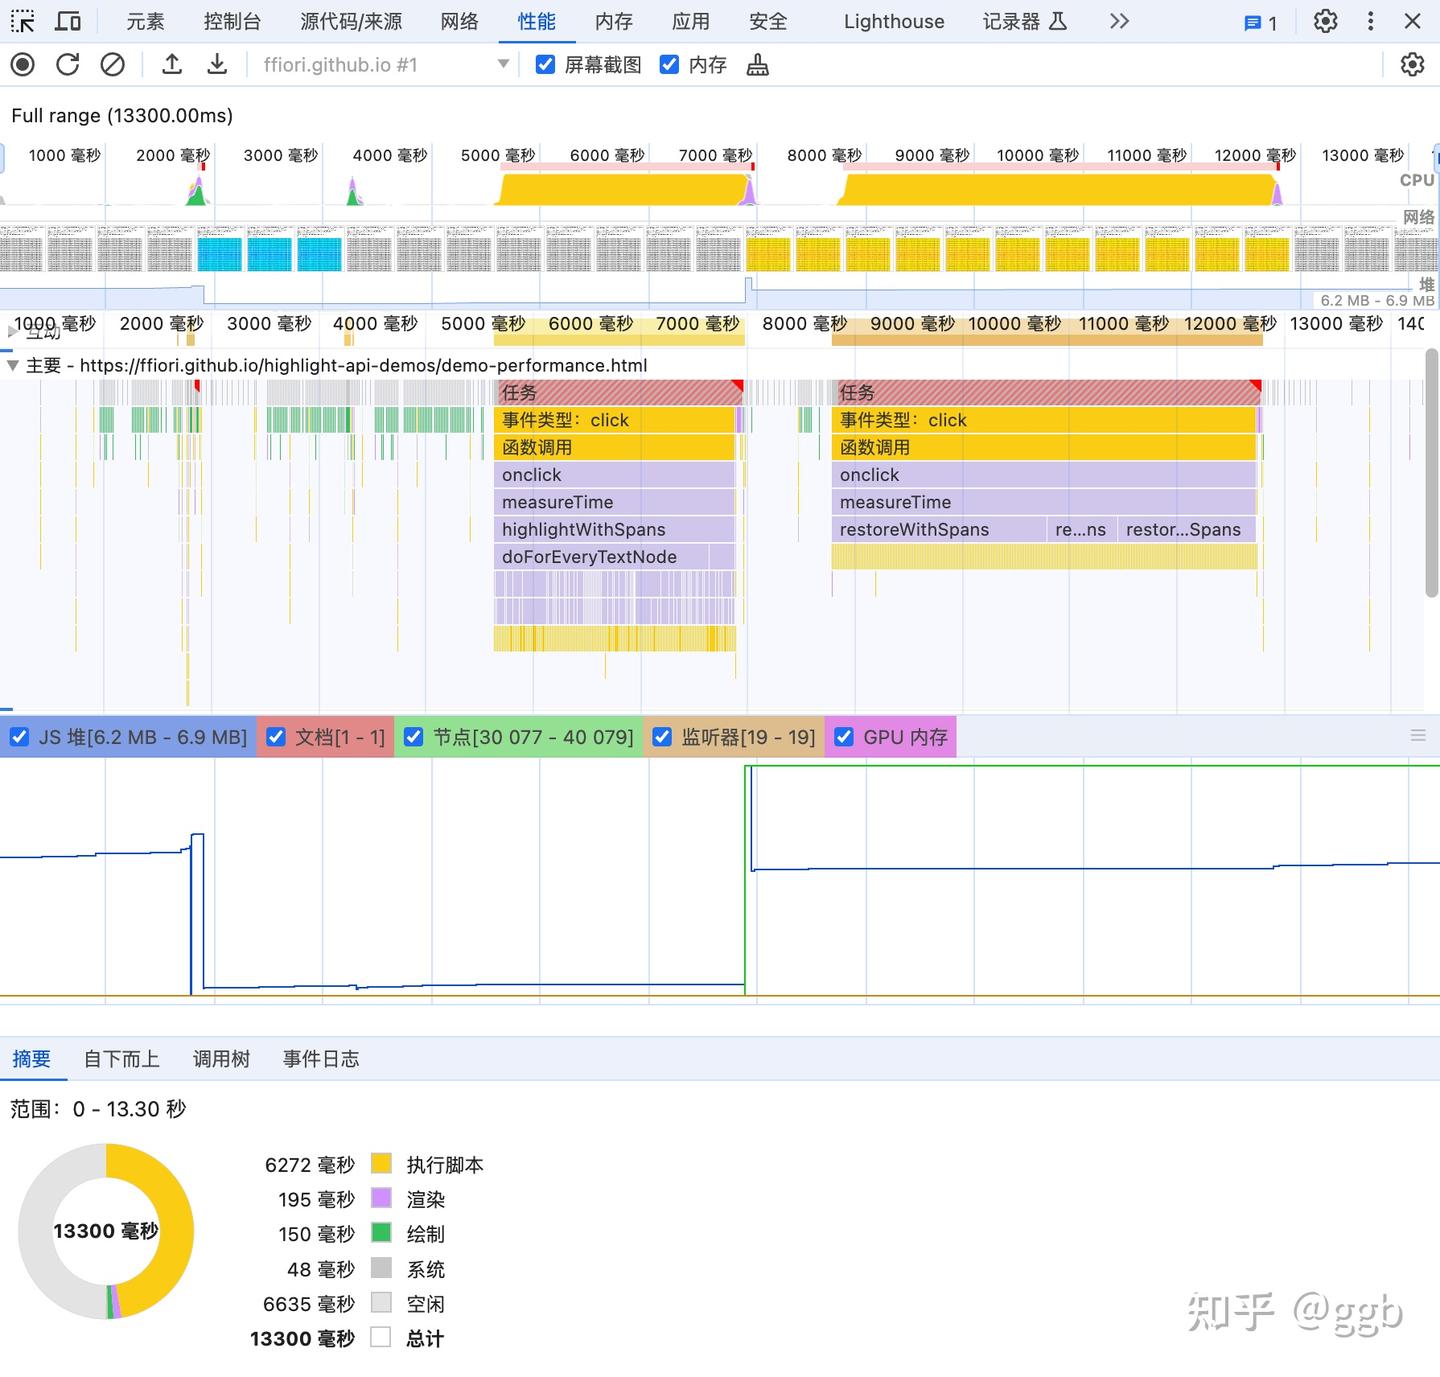Open the 调用树 tab
This screenshot has height=1377, width=1440.
(221, 1059)
